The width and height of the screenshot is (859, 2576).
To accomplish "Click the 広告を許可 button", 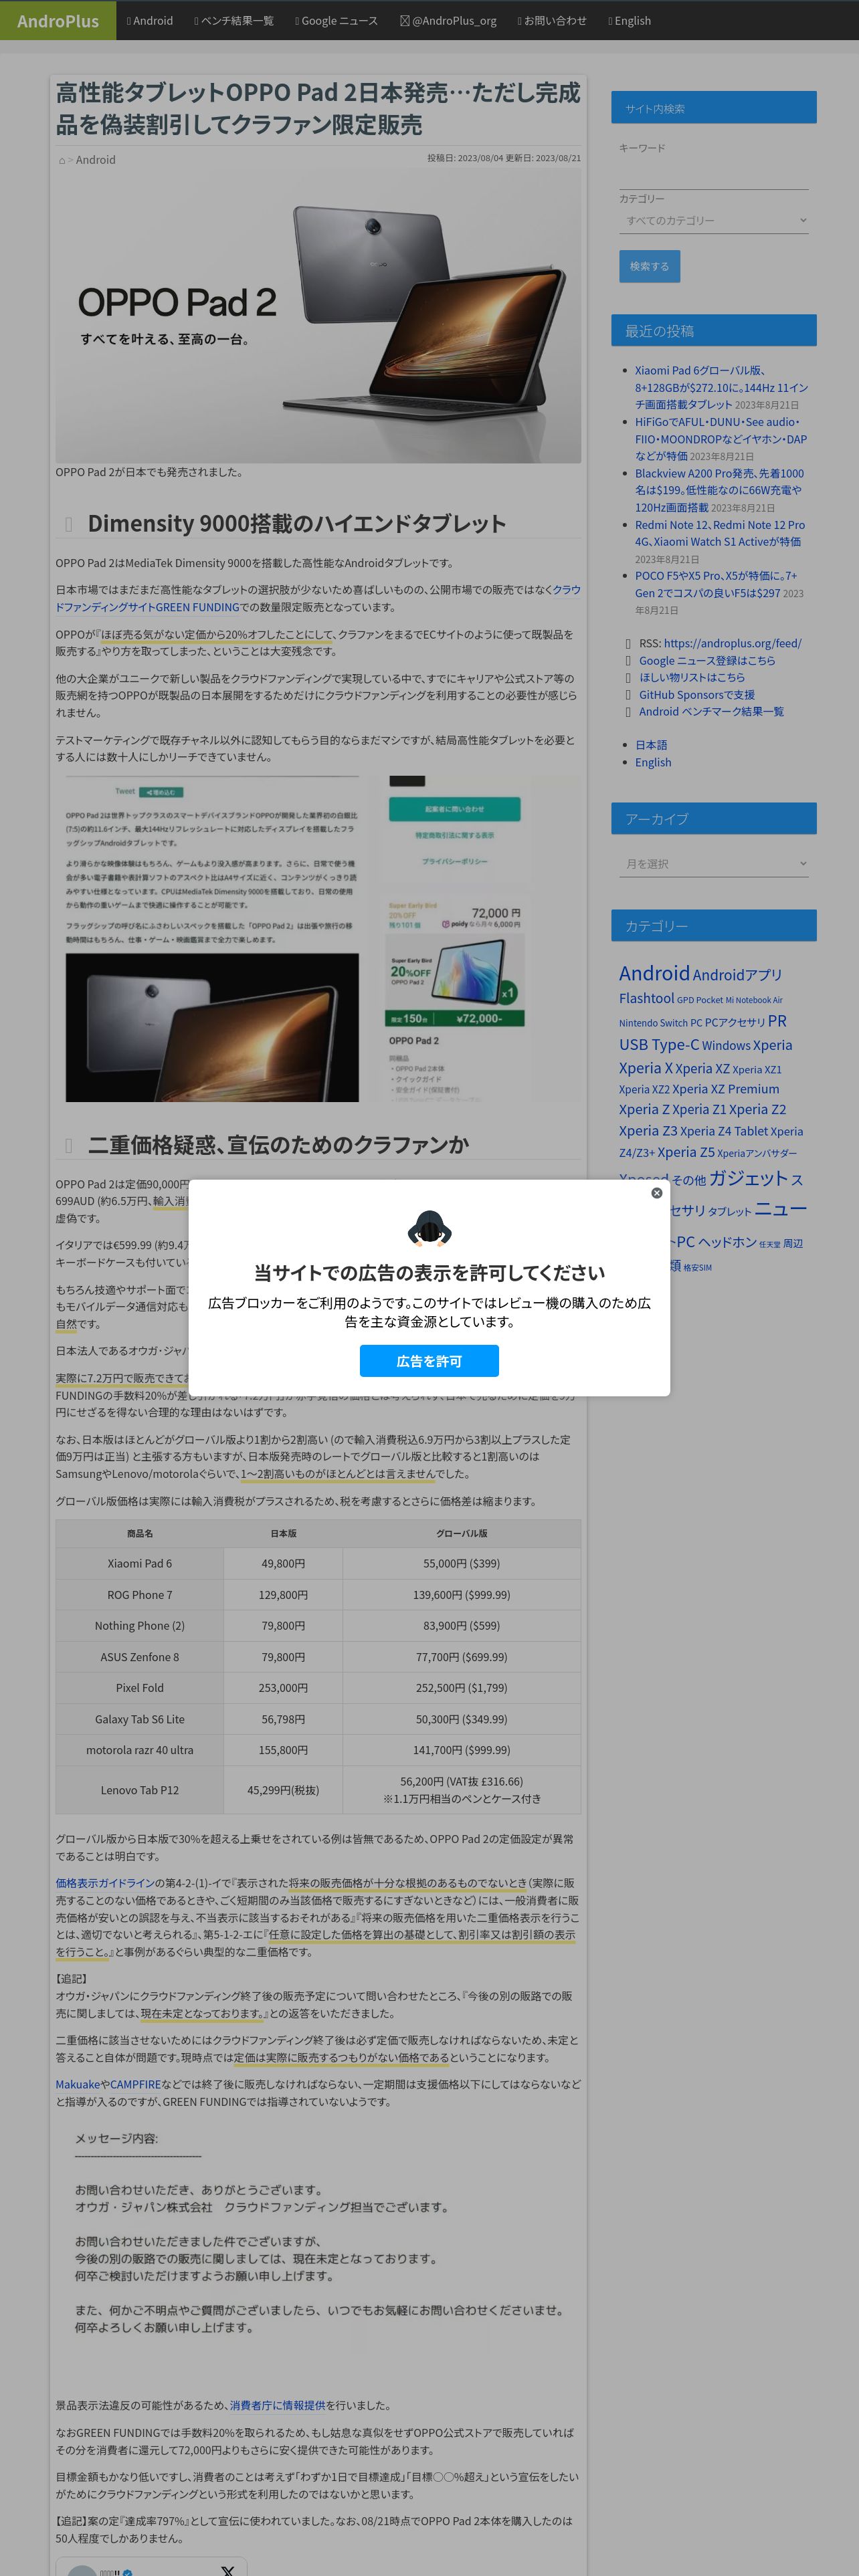I will (x=429, y=1361).
